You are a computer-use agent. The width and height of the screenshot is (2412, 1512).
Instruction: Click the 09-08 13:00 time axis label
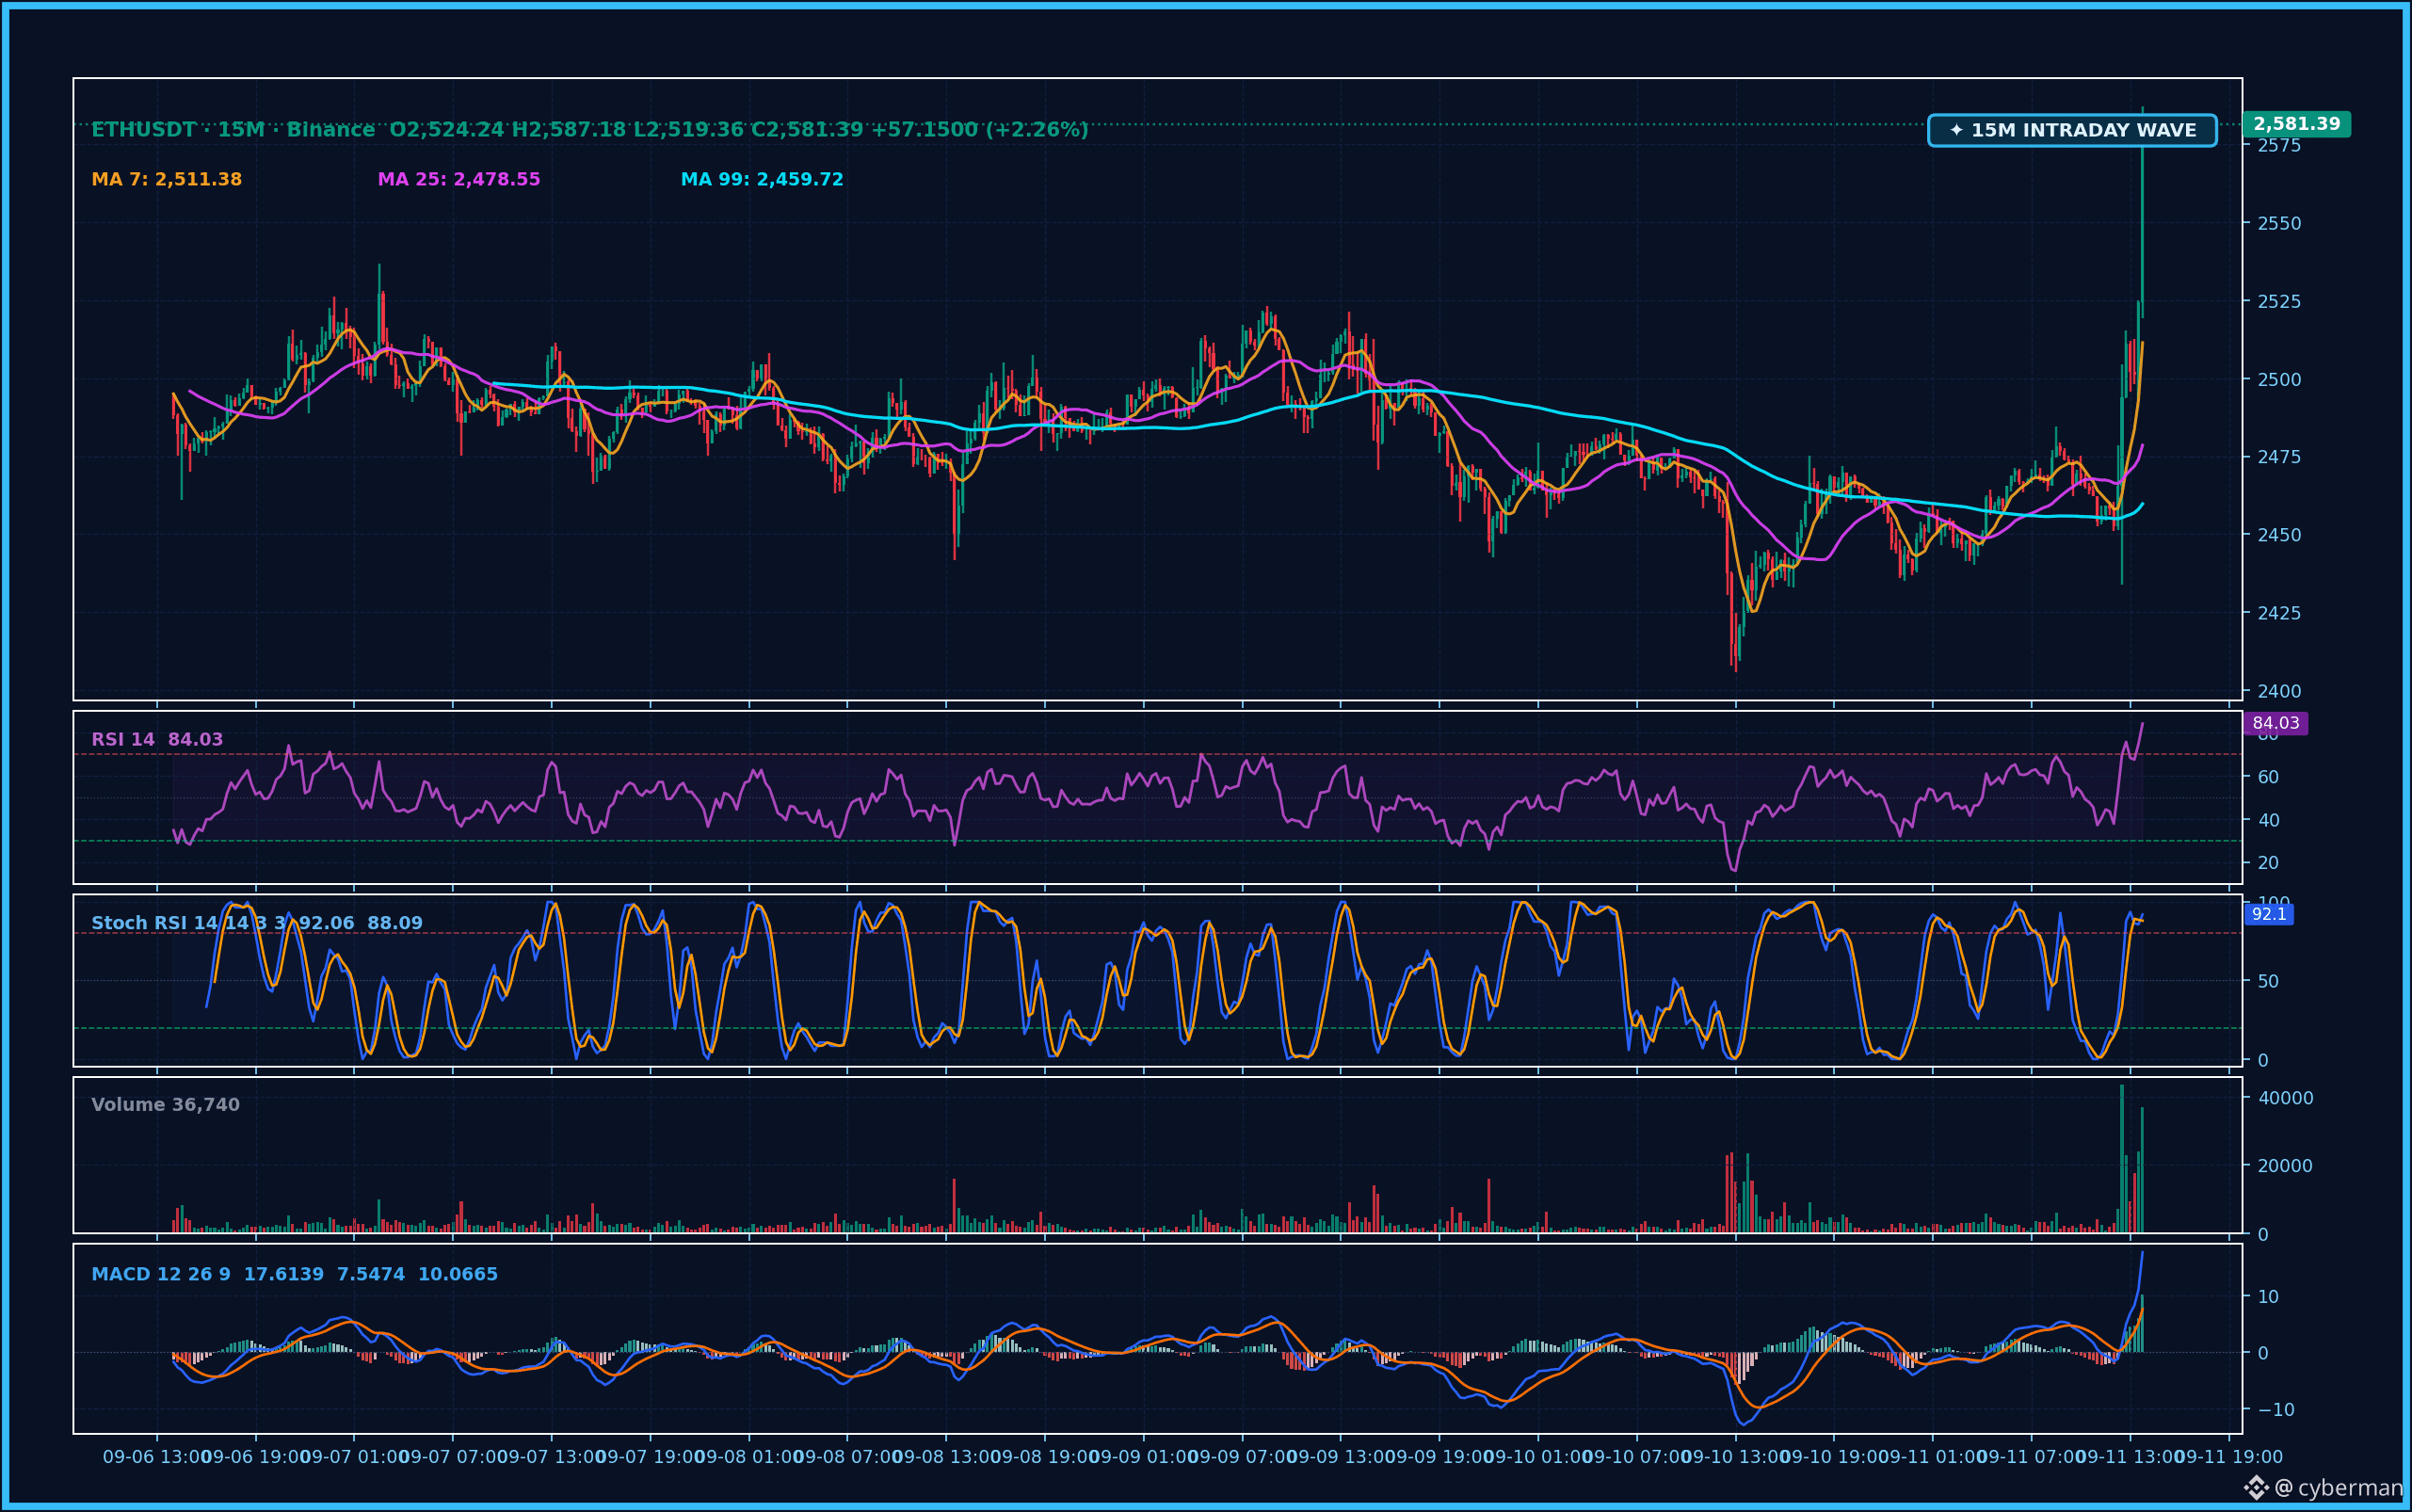946,1457
